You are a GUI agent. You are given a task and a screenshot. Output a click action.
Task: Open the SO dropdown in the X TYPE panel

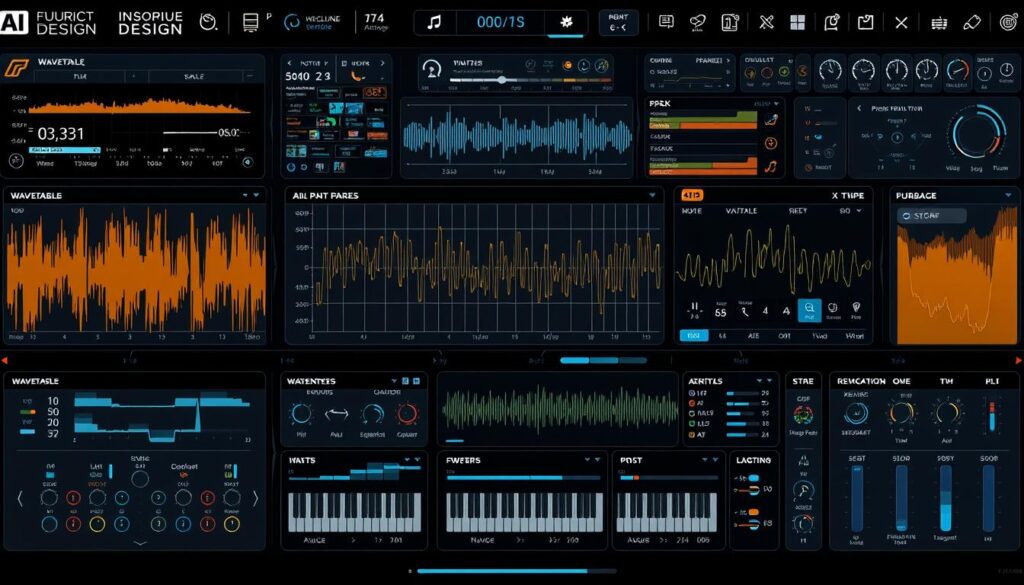point(850,211)
